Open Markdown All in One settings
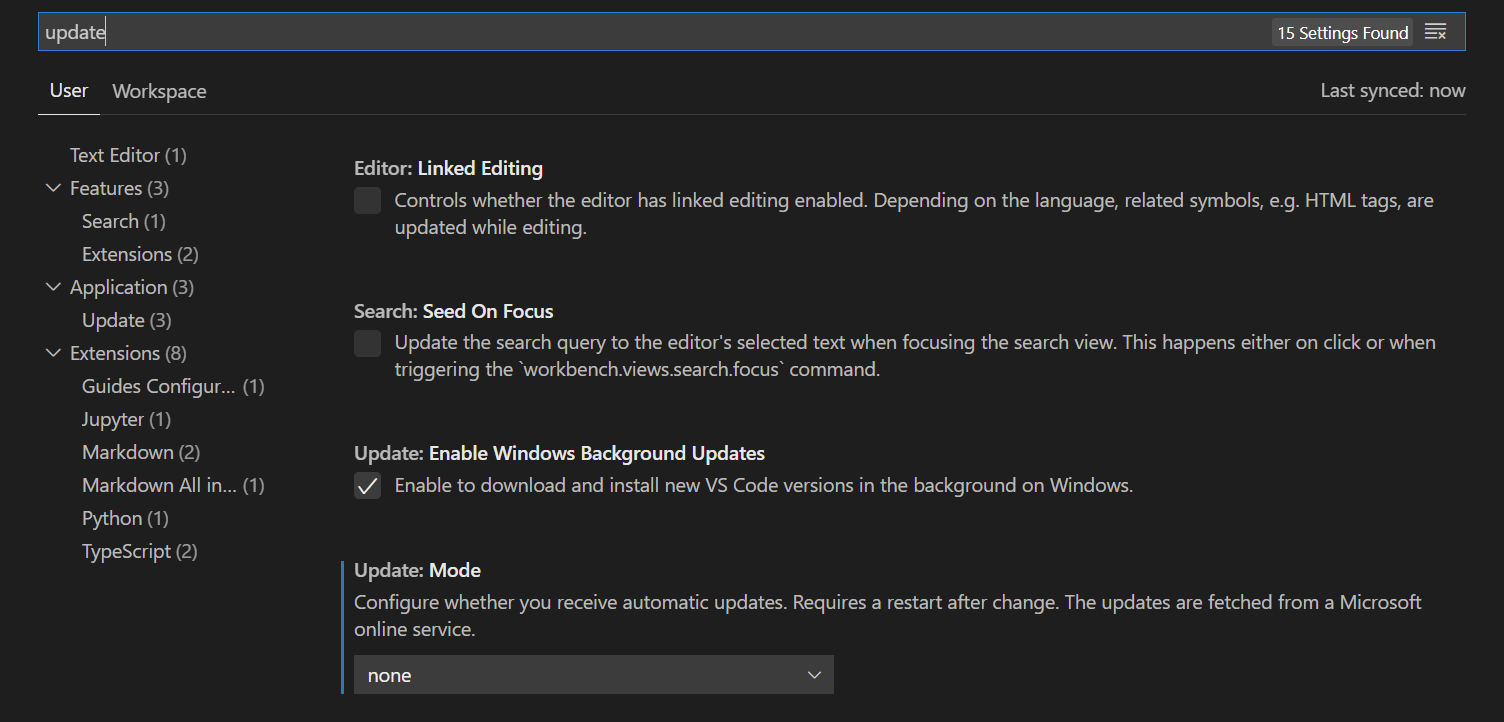Image resolution: width=1504 pixels, height=722 pixels. [x=173, y=485]
